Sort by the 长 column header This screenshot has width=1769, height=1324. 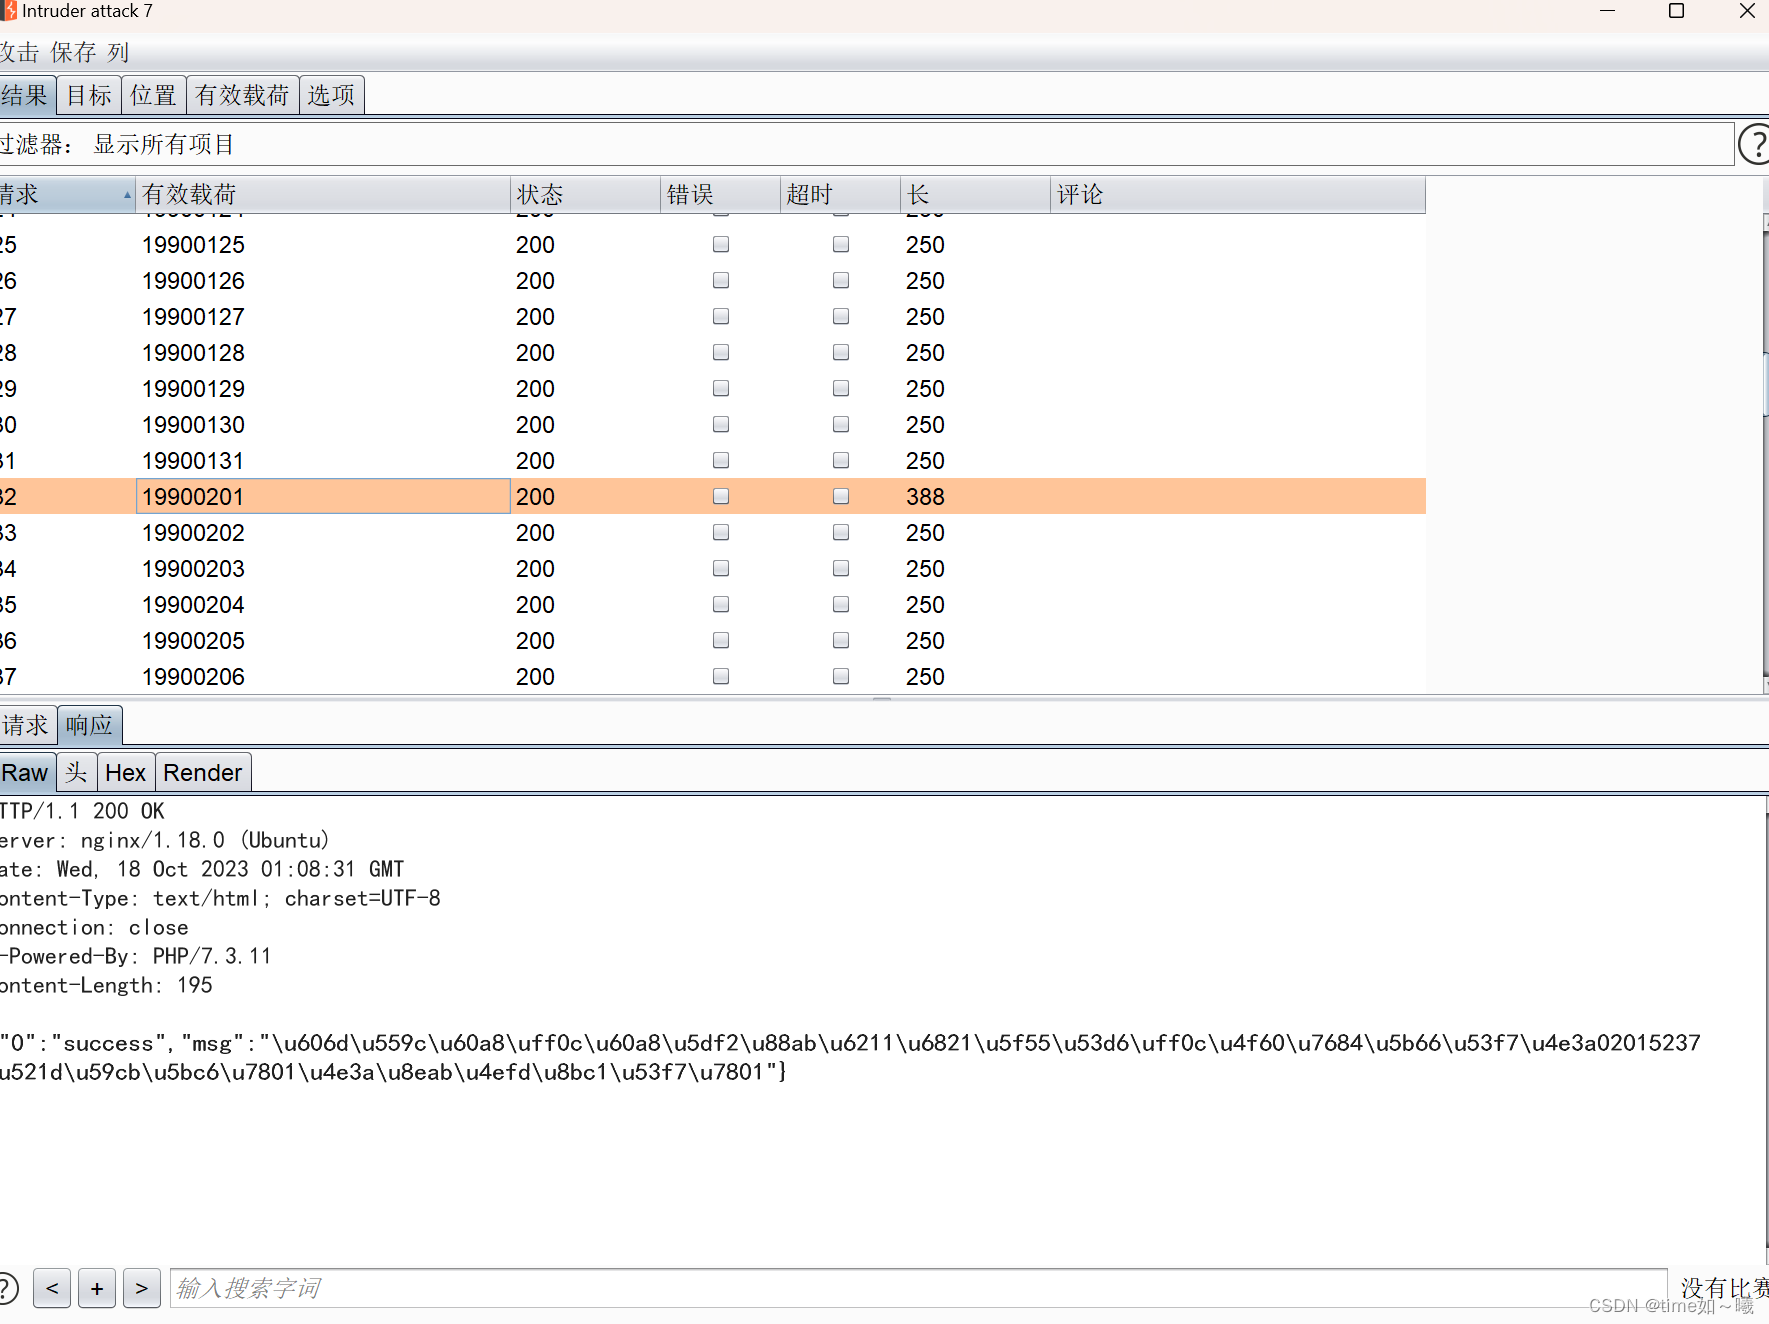975,194
